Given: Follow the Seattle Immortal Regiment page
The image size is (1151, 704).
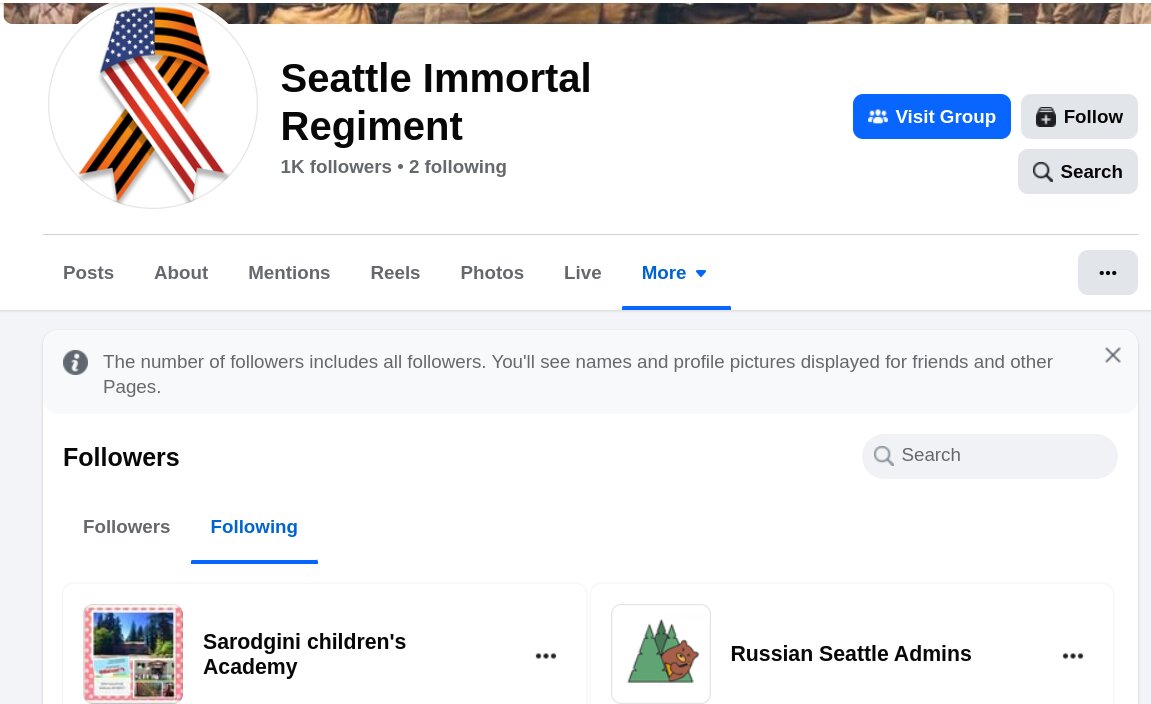Looking at the screenshot, I should click(x=1079, y=117).
